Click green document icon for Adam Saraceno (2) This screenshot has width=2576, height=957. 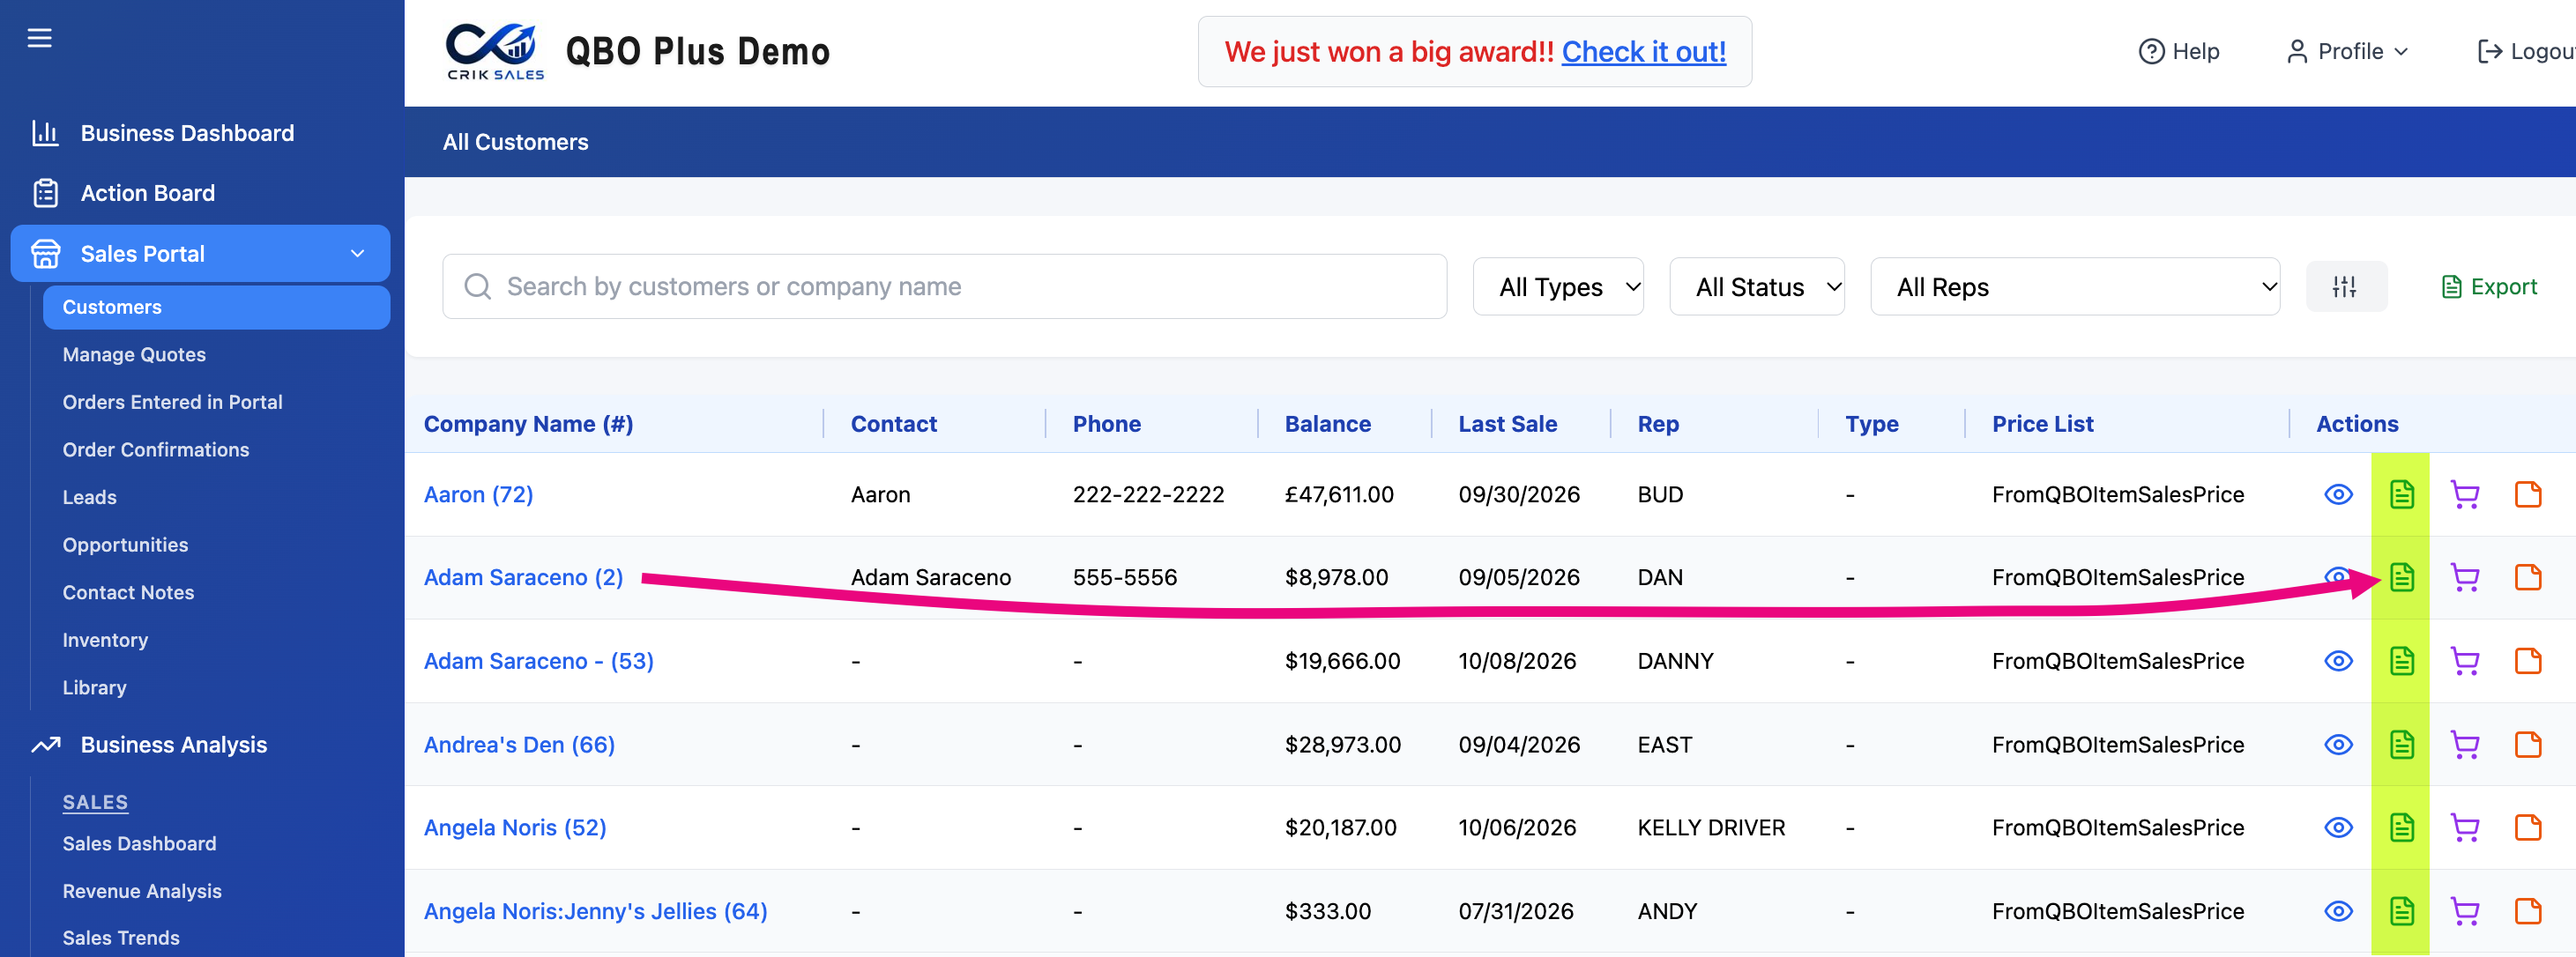pyautogui.click(x=2401, y=577)
